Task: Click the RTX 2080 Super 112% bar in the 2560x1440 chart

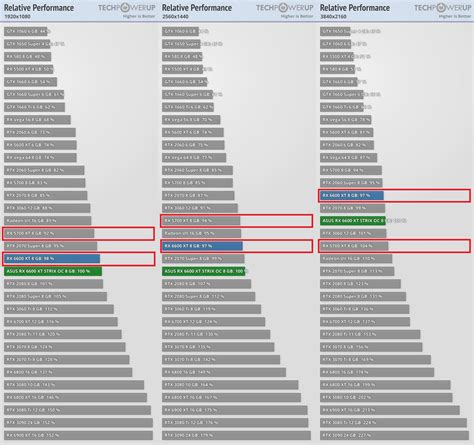Action: [x=209, y=297]
